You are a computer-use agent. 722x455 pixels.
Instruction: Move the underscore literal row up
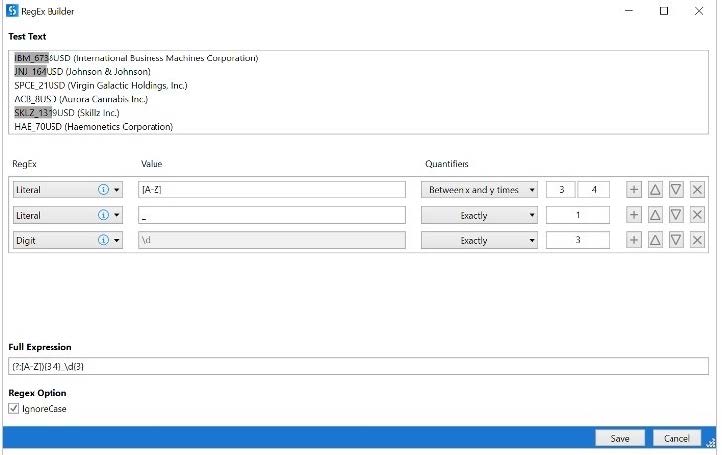[x=655, y=215]
